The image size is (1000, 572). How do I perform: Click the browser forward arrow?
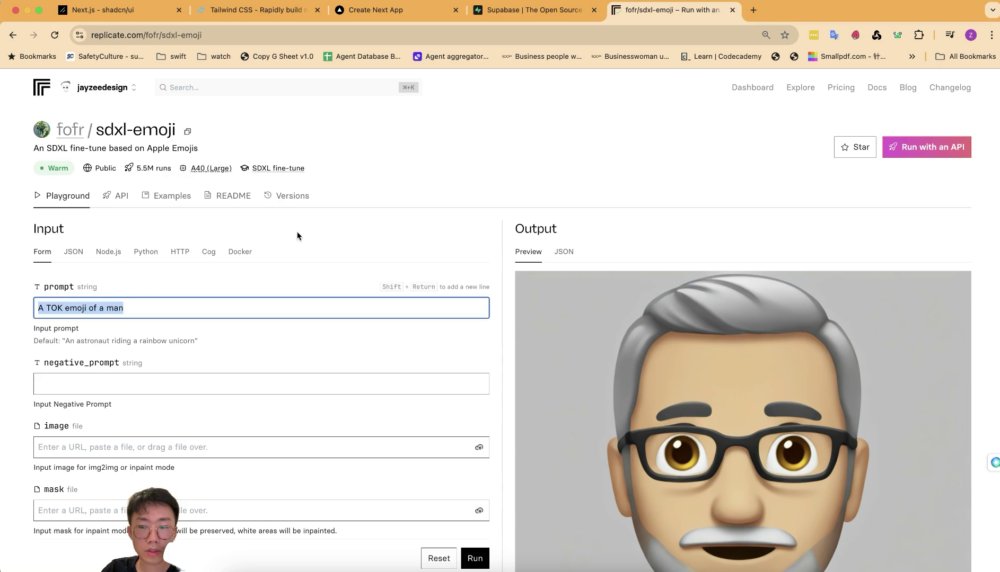(x=34, y=35)
